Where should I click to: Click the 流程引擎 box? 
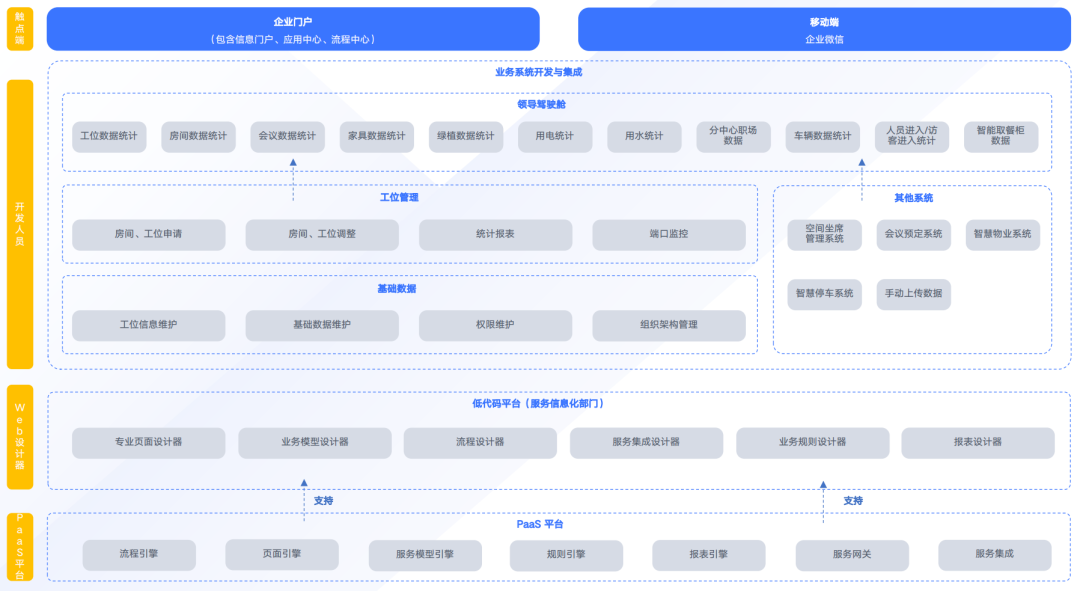point(139,554)
